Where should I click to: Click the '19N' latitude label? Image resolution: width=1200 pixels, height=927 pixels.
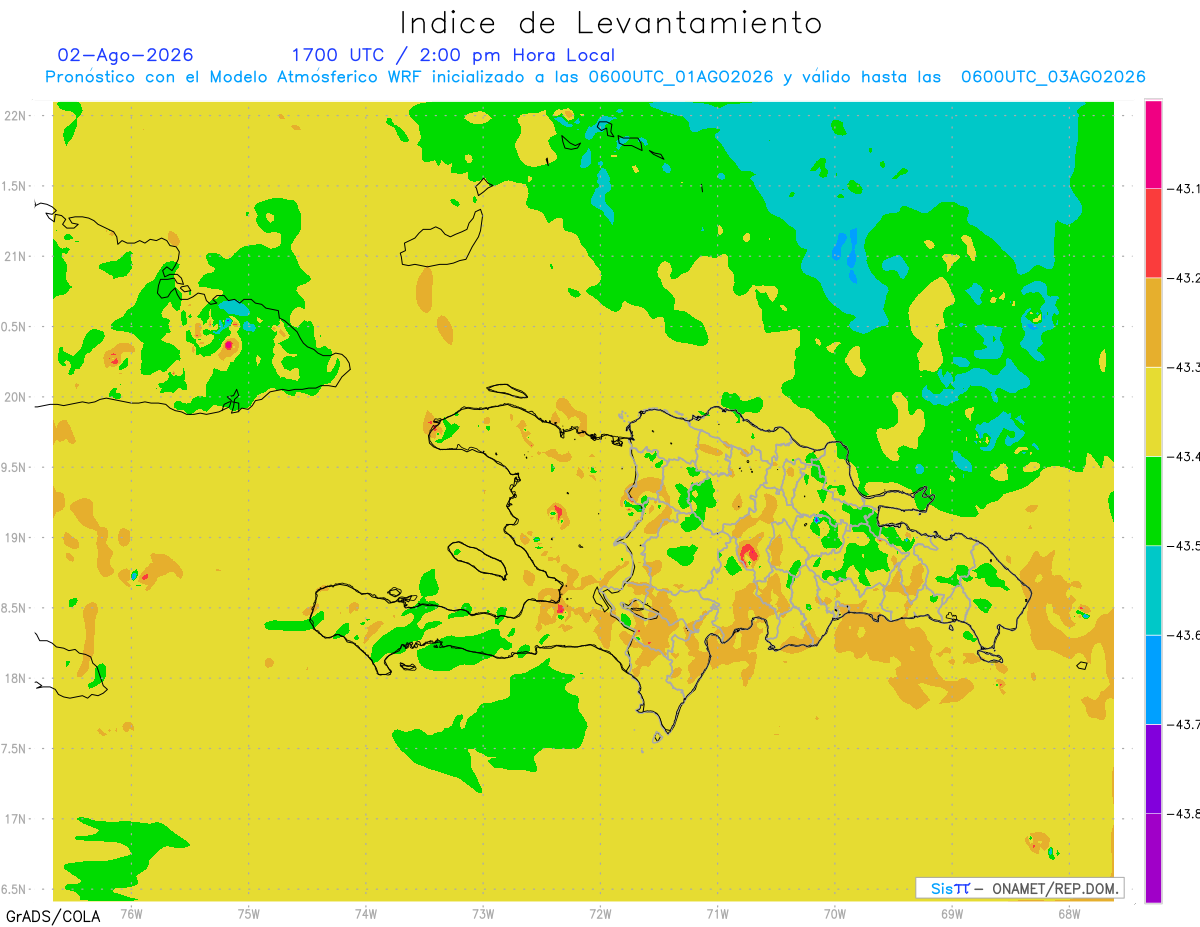[x=16, y=537]
